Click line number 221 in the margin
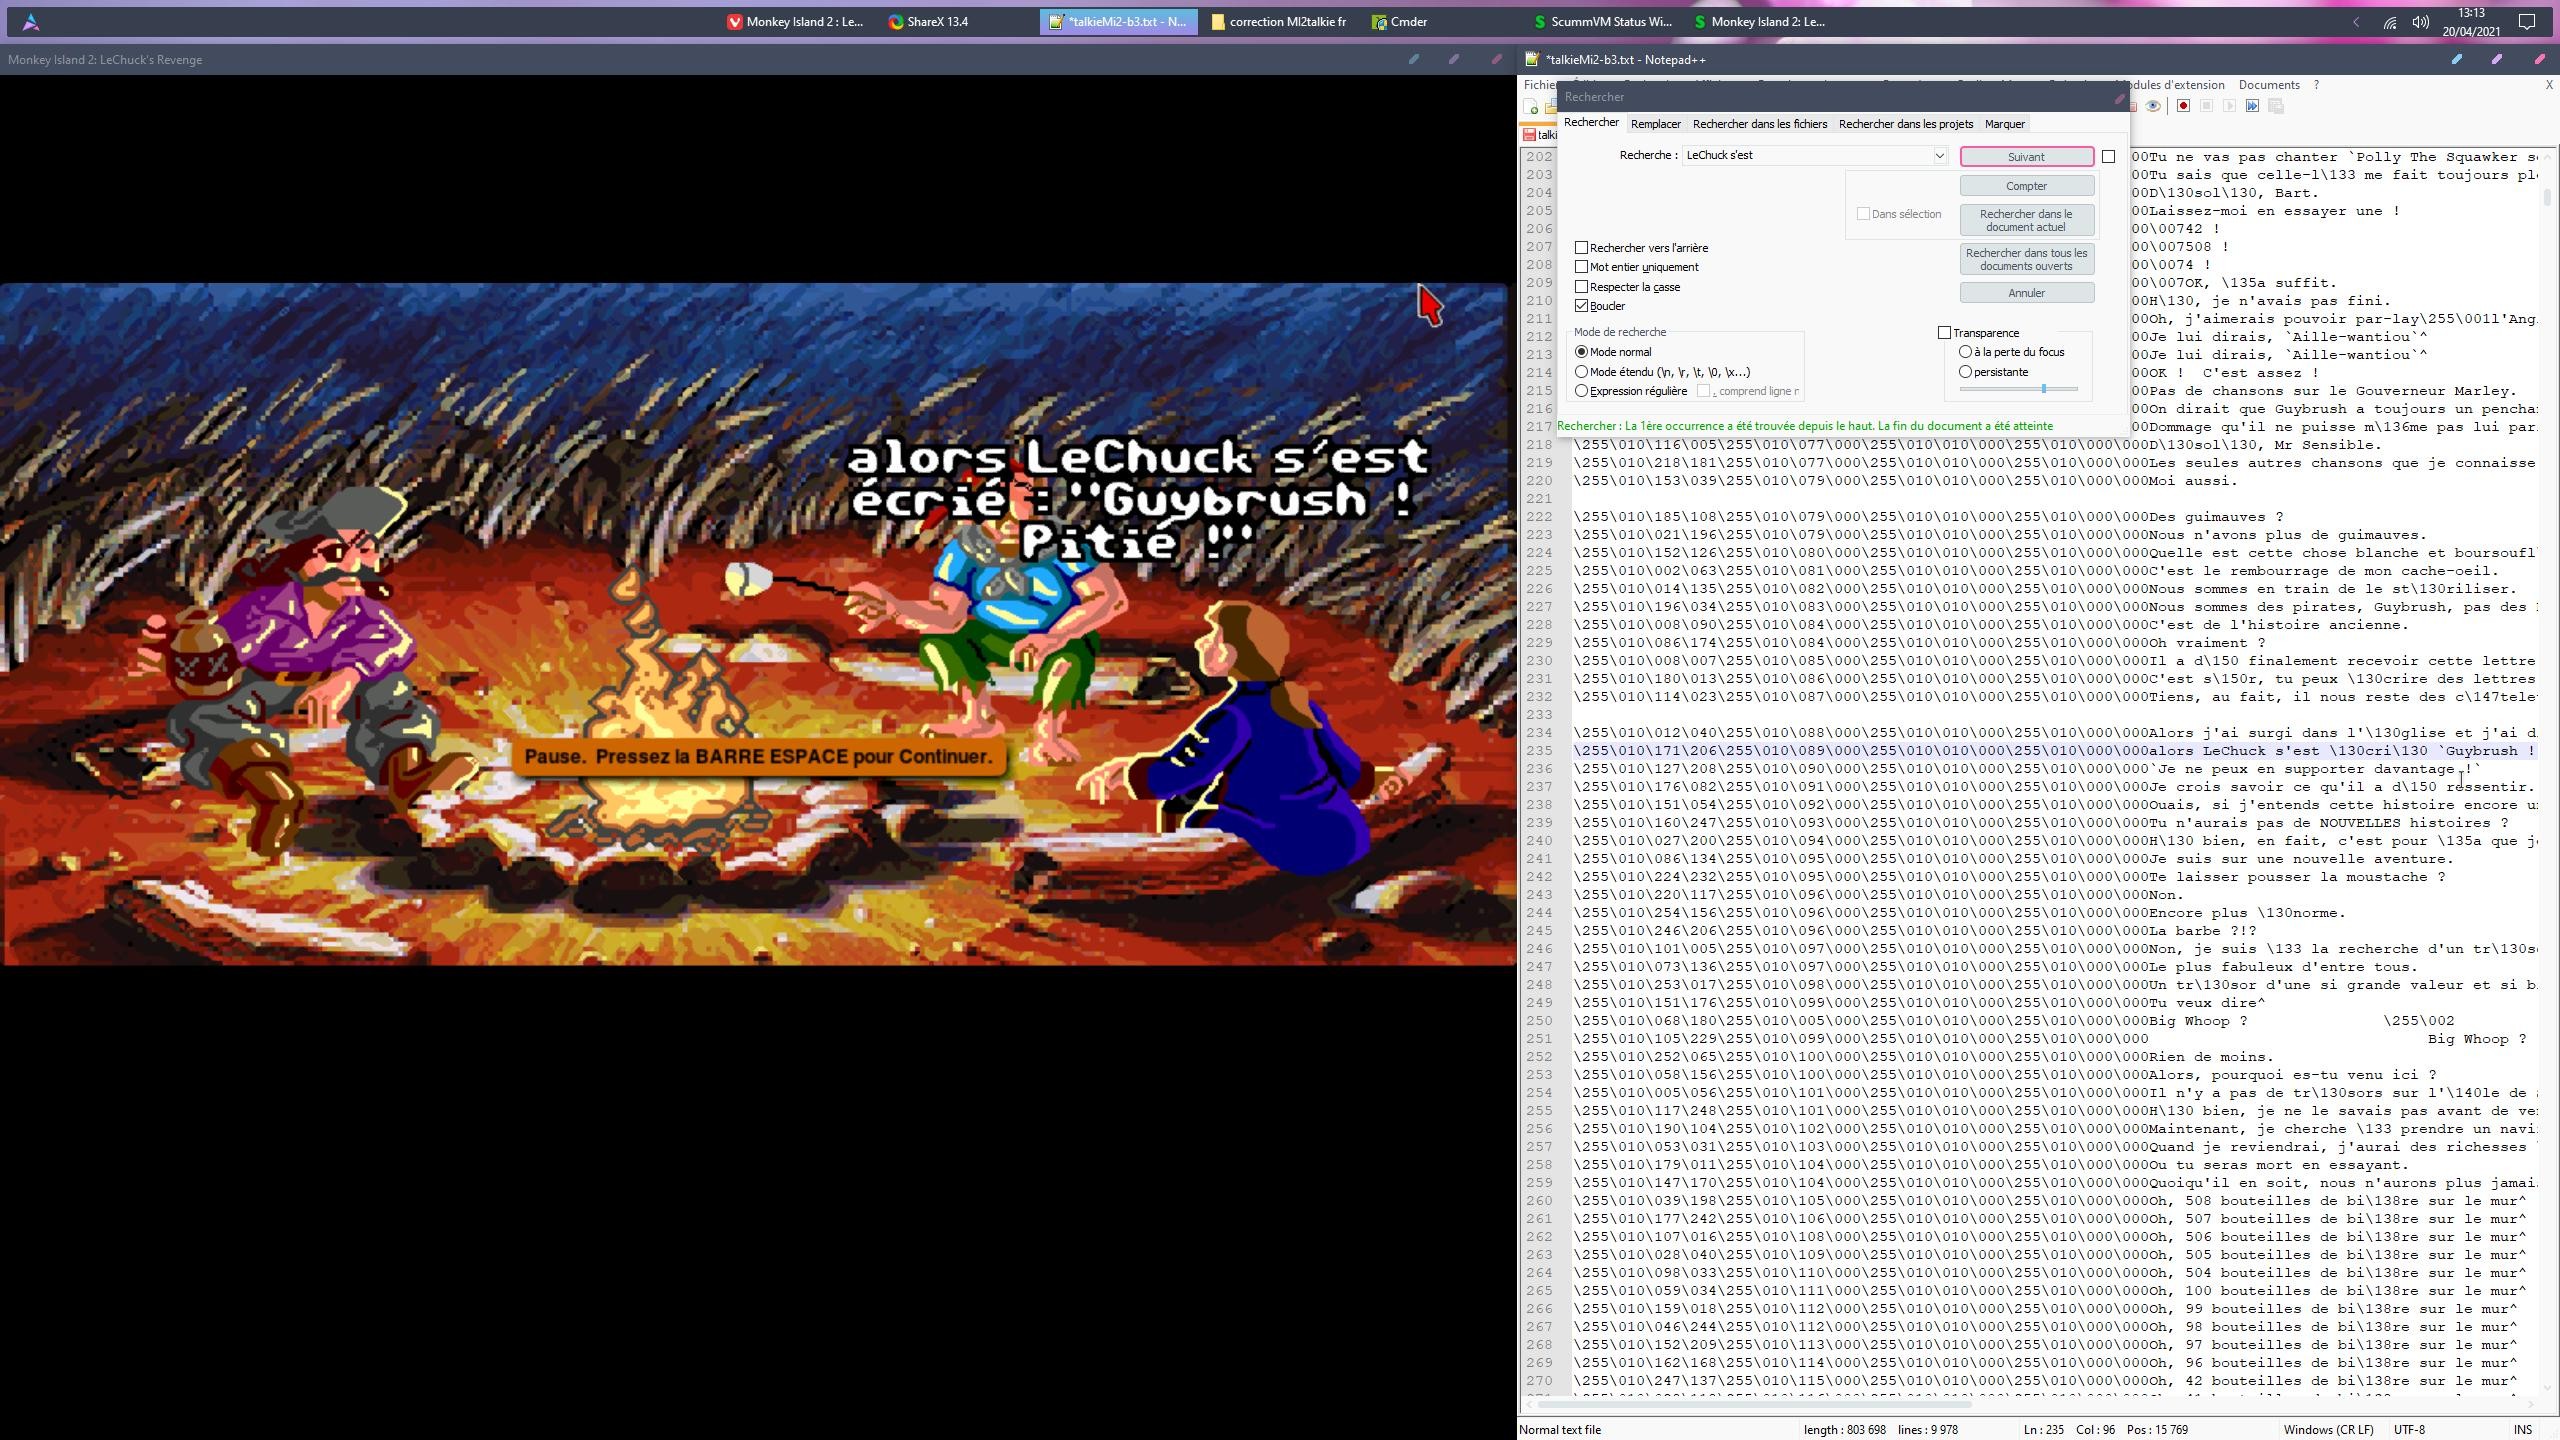The height and width of the screenshot is (1440, 2560). point(1539,499)
